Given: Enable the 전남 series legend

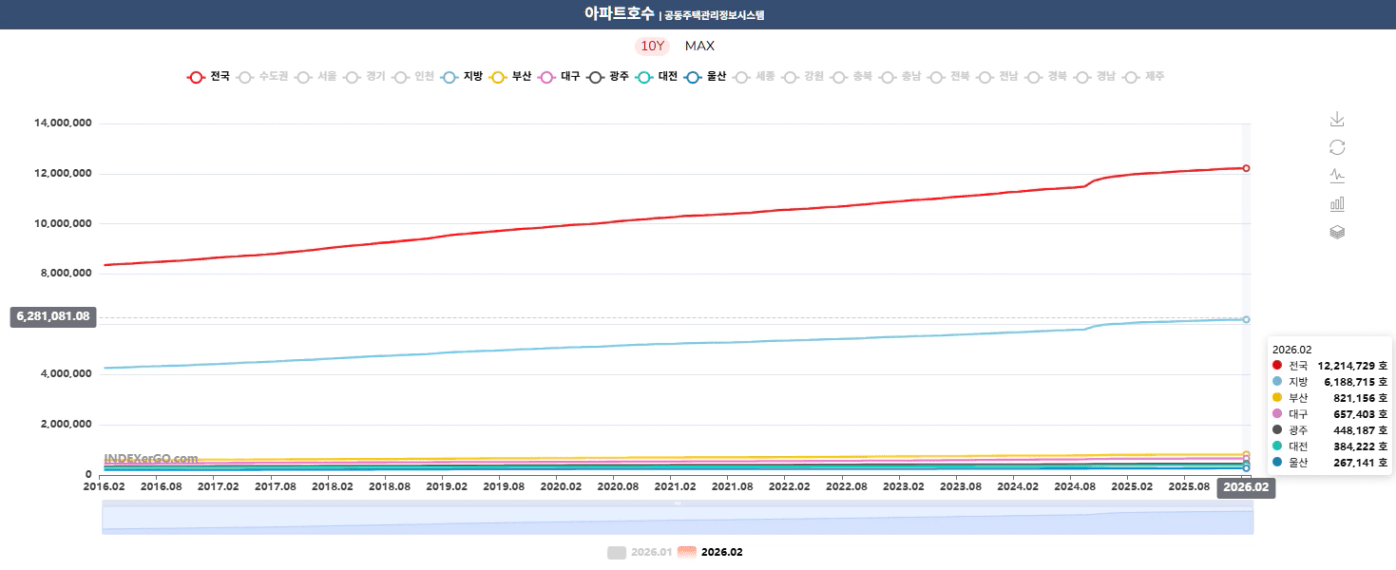Looking at the screenshot, I should 998,77.
